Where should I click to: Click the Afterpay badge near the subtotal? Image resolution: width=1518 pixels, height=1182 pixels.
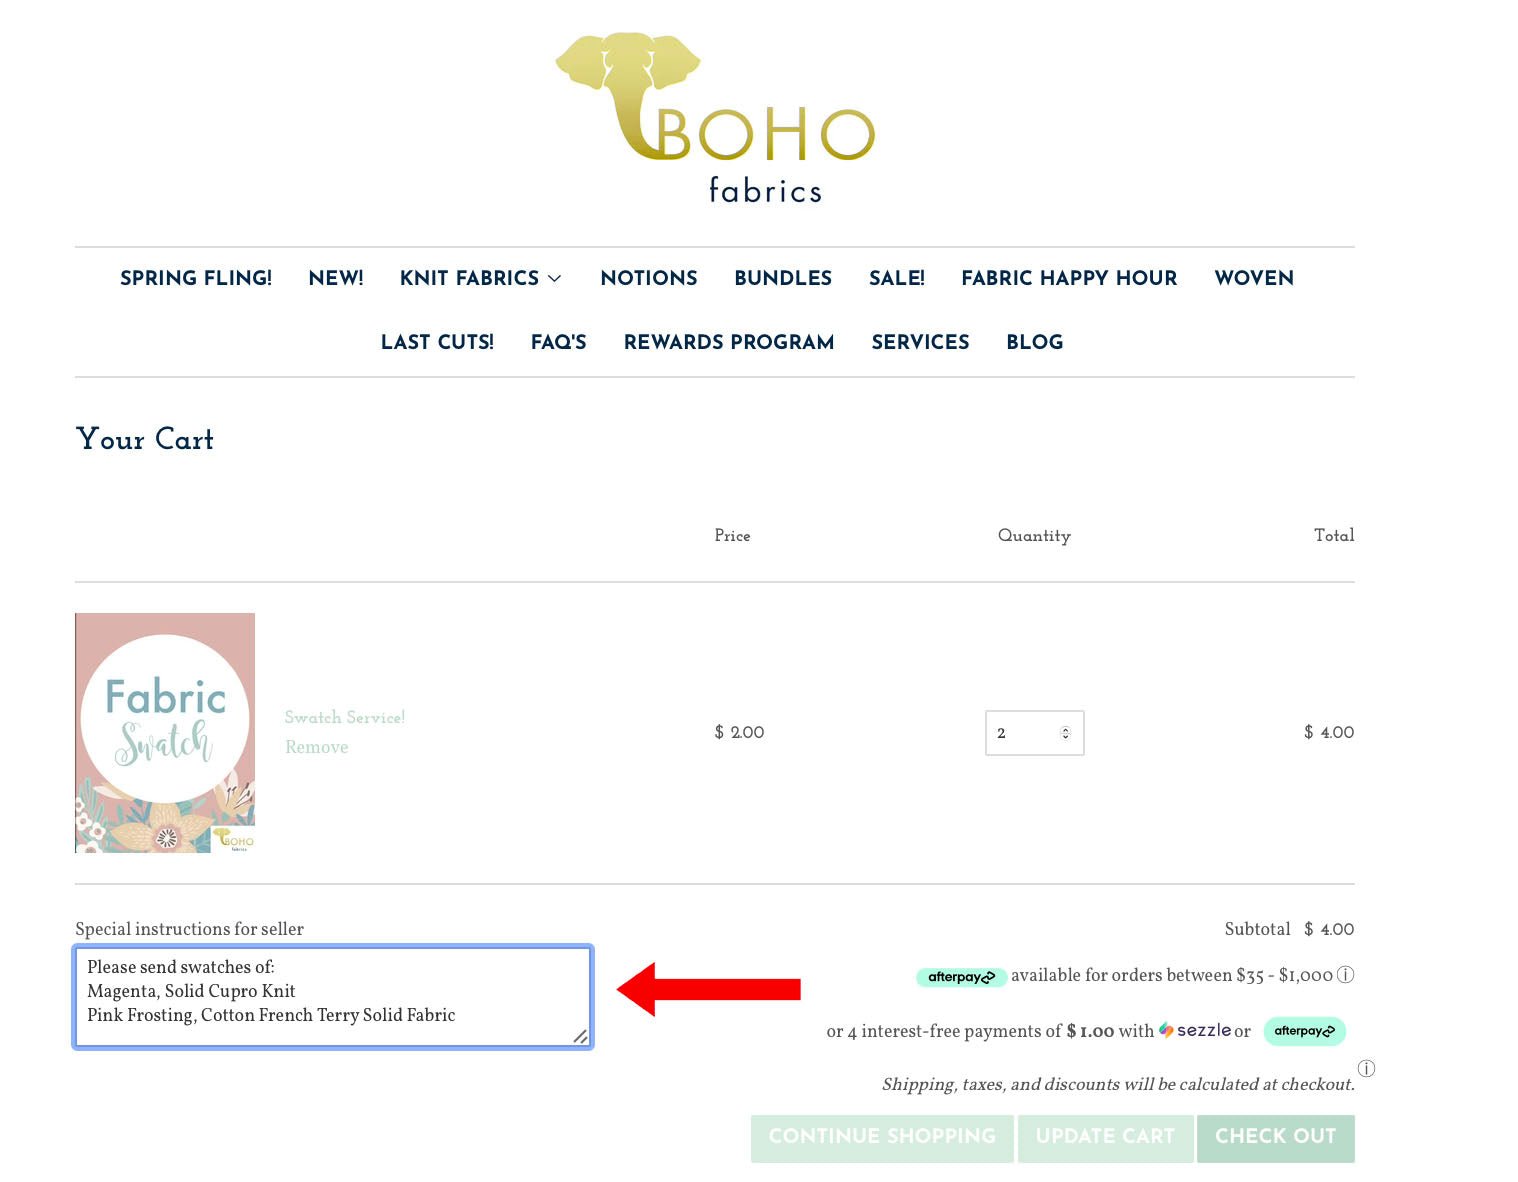[960, 977]
